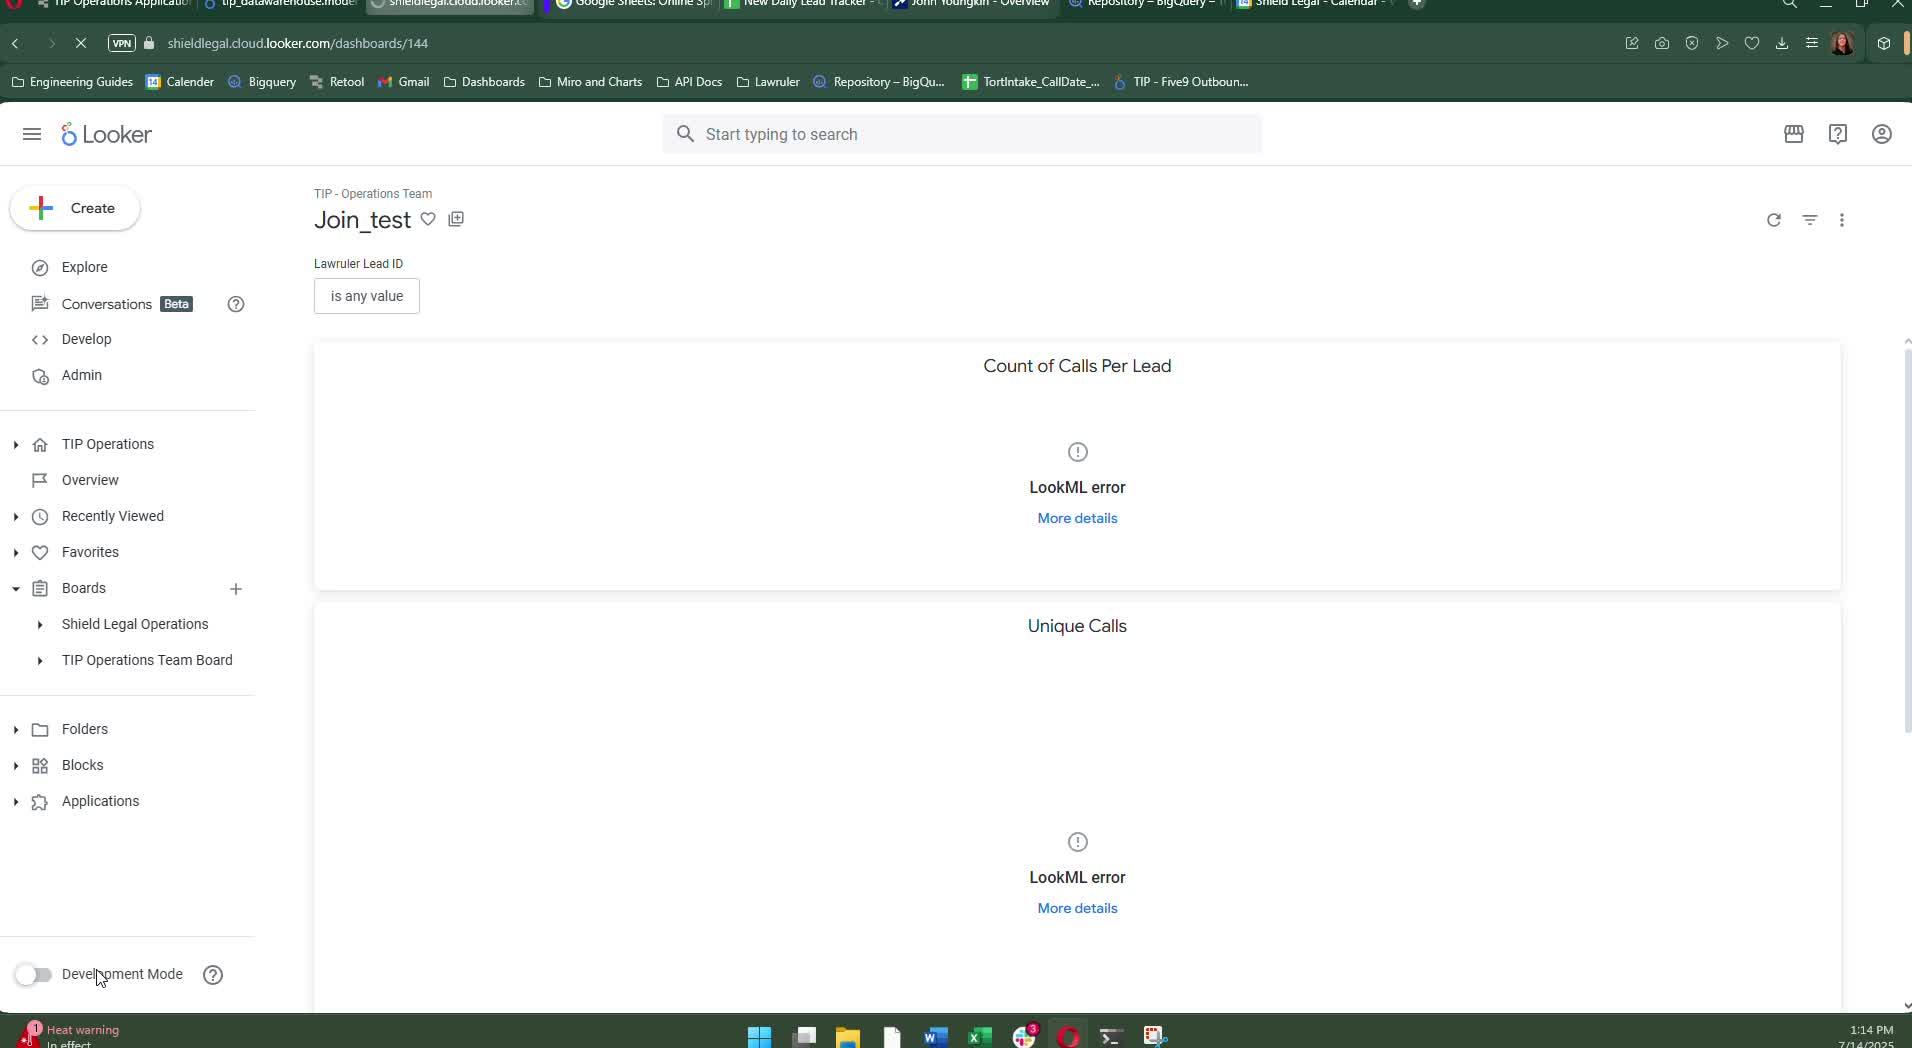Open More details under Count of Calls Per Lead

tap(1077, 518)
